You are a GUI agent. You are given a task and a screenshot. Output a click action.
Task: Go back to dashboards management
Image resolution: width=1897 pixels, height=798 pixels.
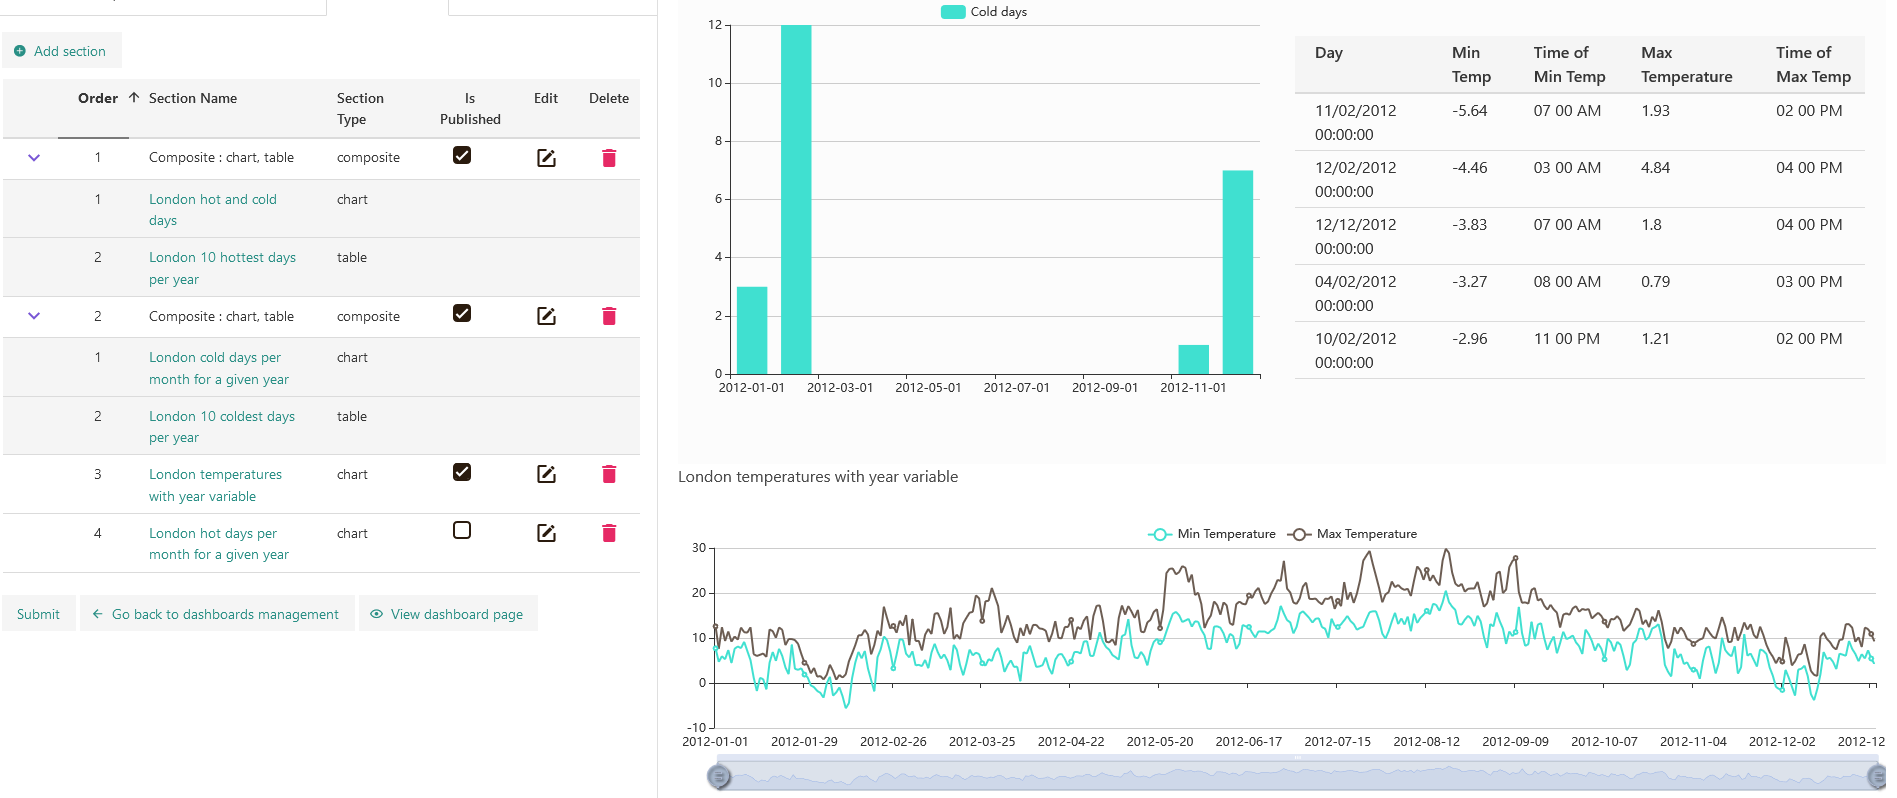tap(217, 614)
